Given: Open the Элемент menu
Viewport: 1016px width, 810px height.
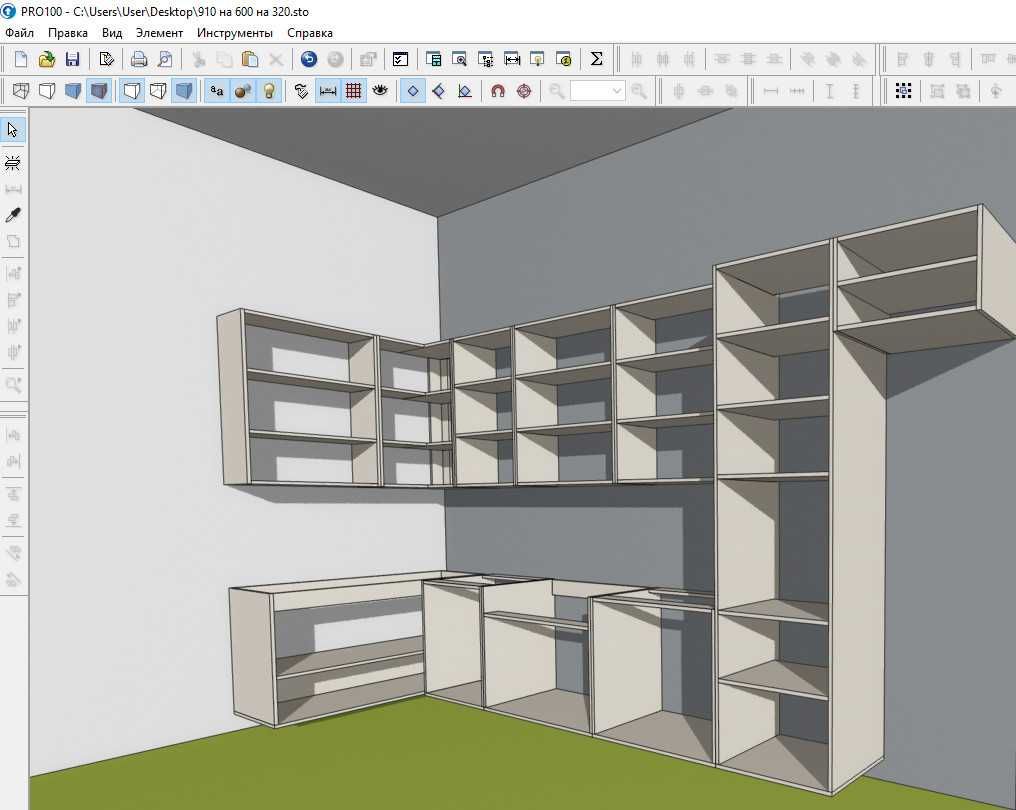Looking at the screenshot, I should [x=159, y=32].
